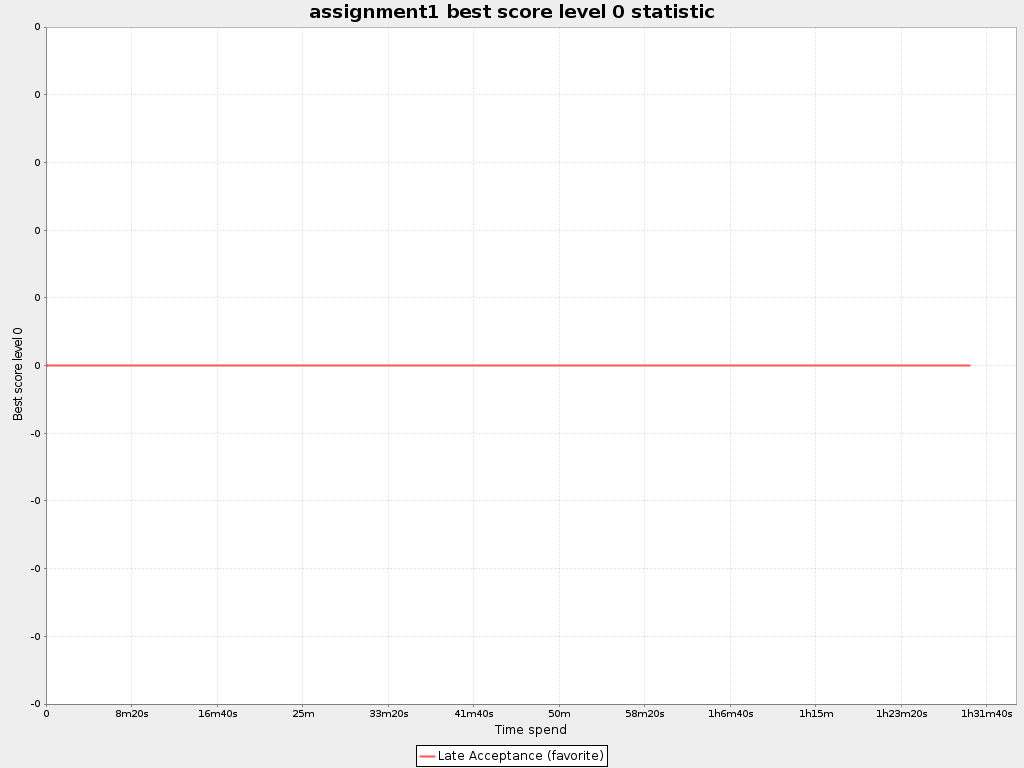Click the topmost y-axis 0 tick label
The height and width of the screenshot is (768, 1024).
pyautogui.click(x=37, y=27)
